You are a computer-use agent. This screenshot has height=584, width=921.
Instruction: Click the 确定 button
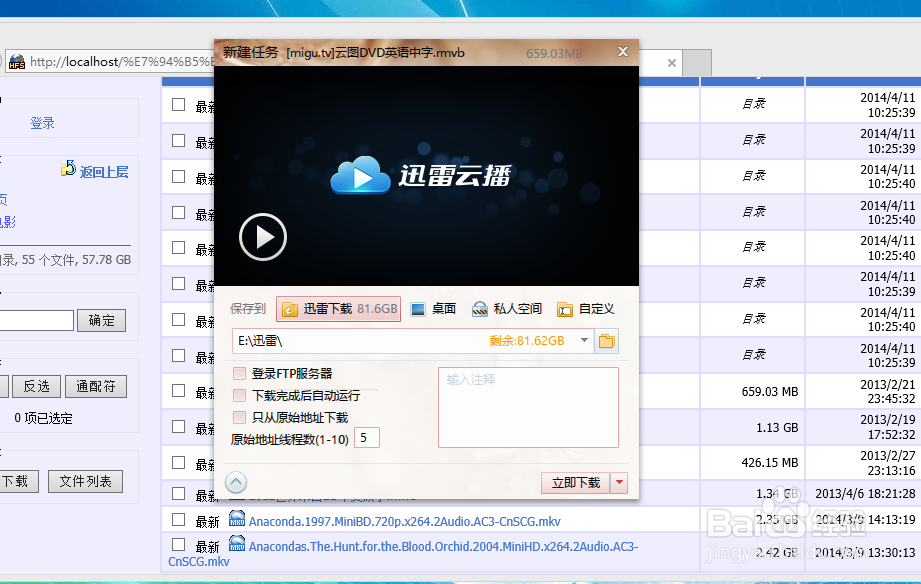(102, 320)
